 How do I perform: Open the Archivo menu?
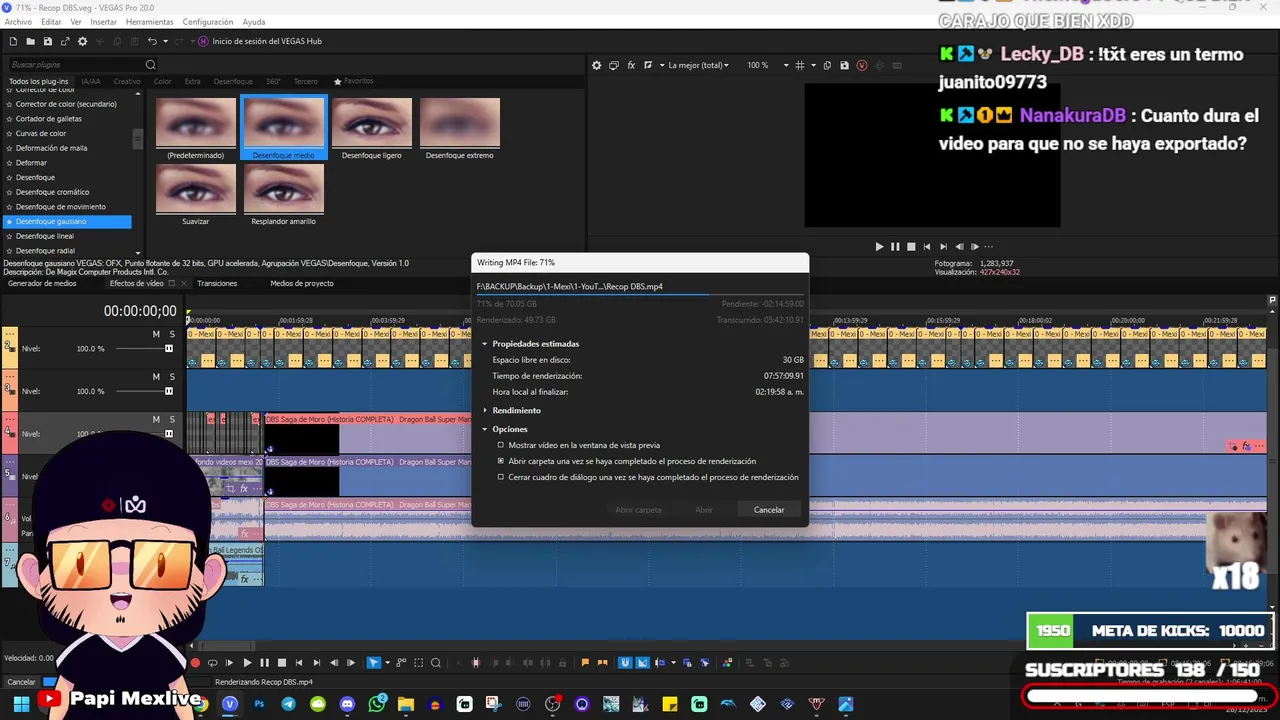pos(18,22)
